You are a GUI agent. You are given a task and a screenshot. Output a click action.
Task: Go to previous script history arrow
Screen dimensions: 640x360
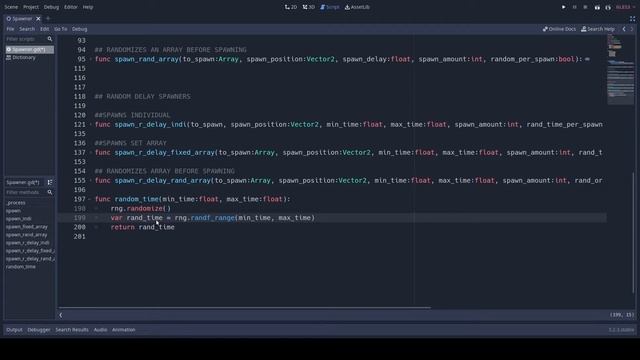(624, 29)
